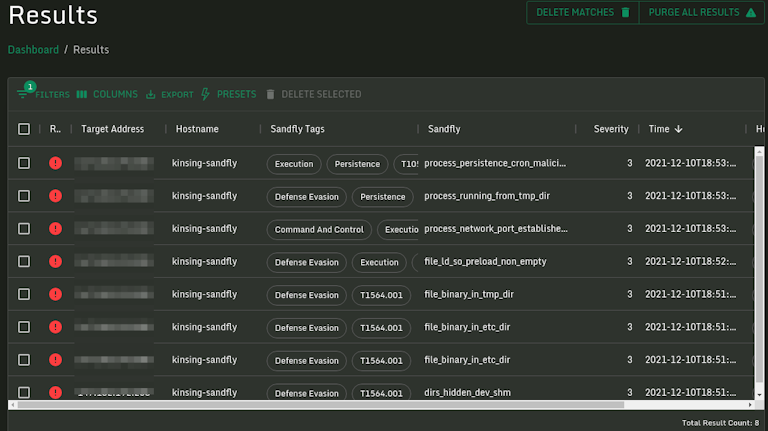Click Defense Evasion tag in dirs_hidden_dev_shm row
768x431 pixels.
307,392
